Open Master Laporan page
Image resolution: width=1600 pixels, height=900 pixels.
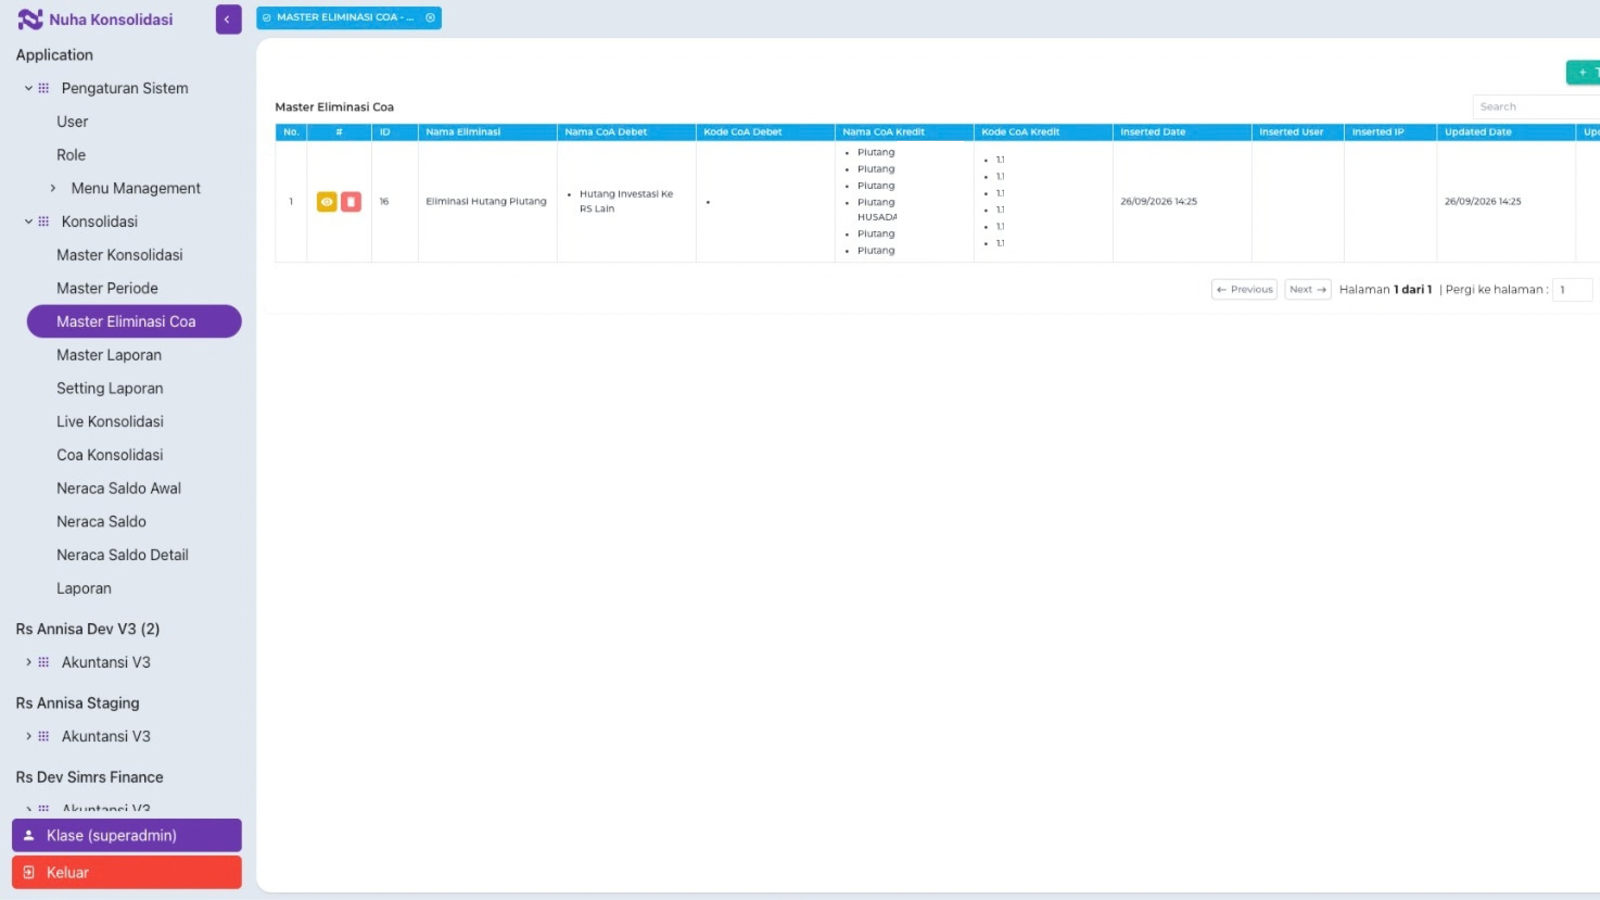[109, 355]
